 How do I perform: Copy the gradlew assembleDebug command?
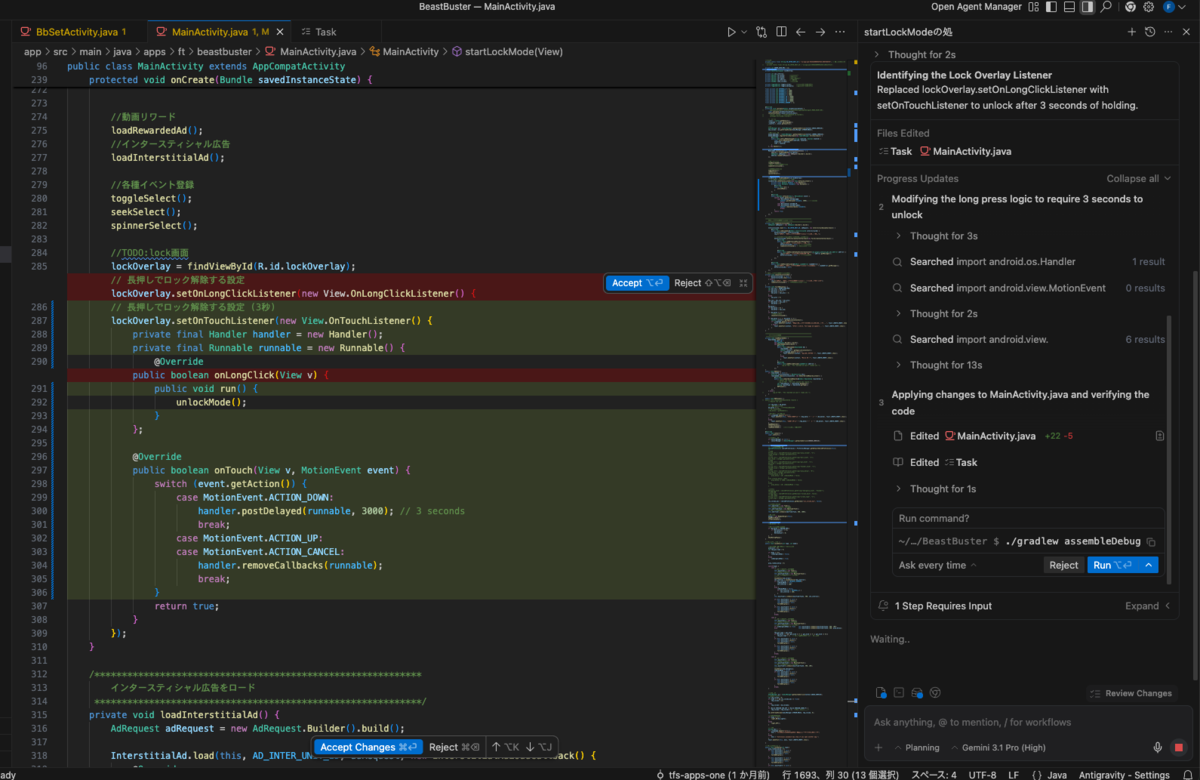1151,541
